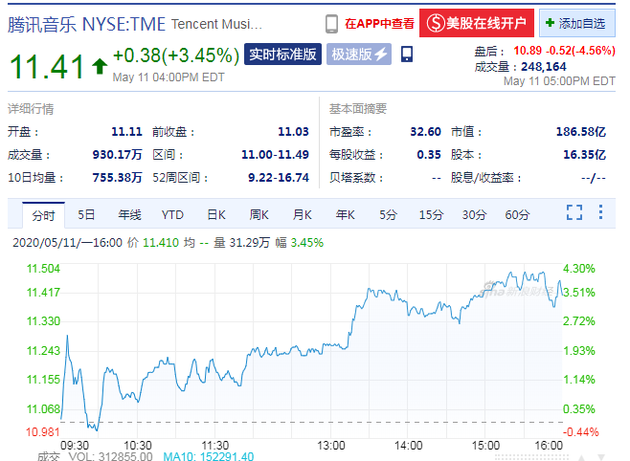Image resolution: width=630 pixels, height=461 pixels.
Task: Click the 15:00 time axis marker
Action: 485,446
